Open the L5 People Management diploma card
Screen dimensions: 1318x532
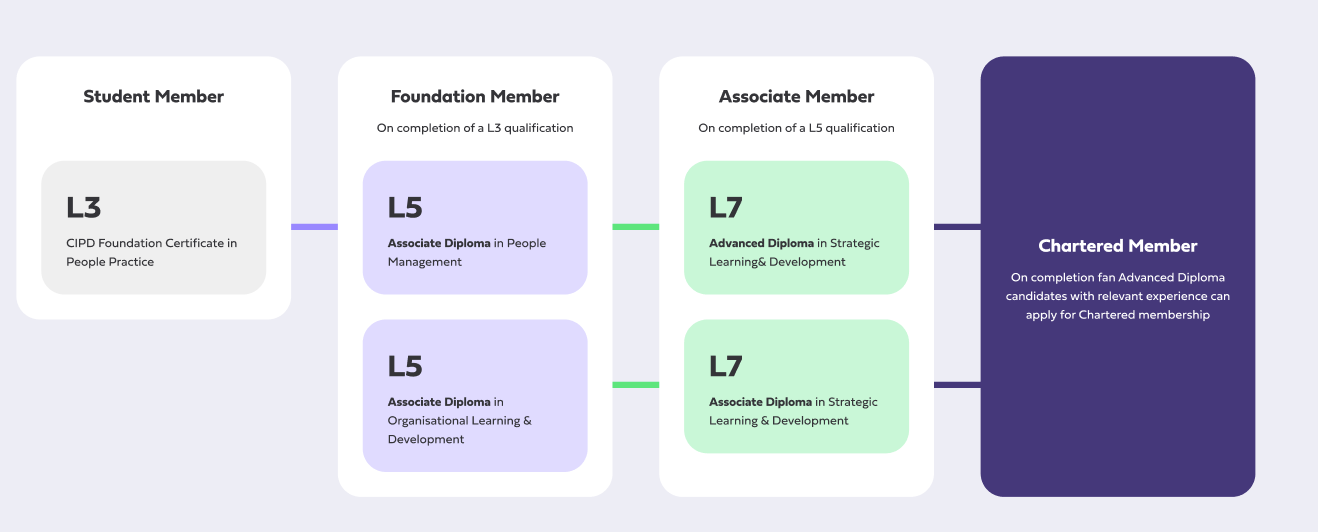[x=475, y=228]
